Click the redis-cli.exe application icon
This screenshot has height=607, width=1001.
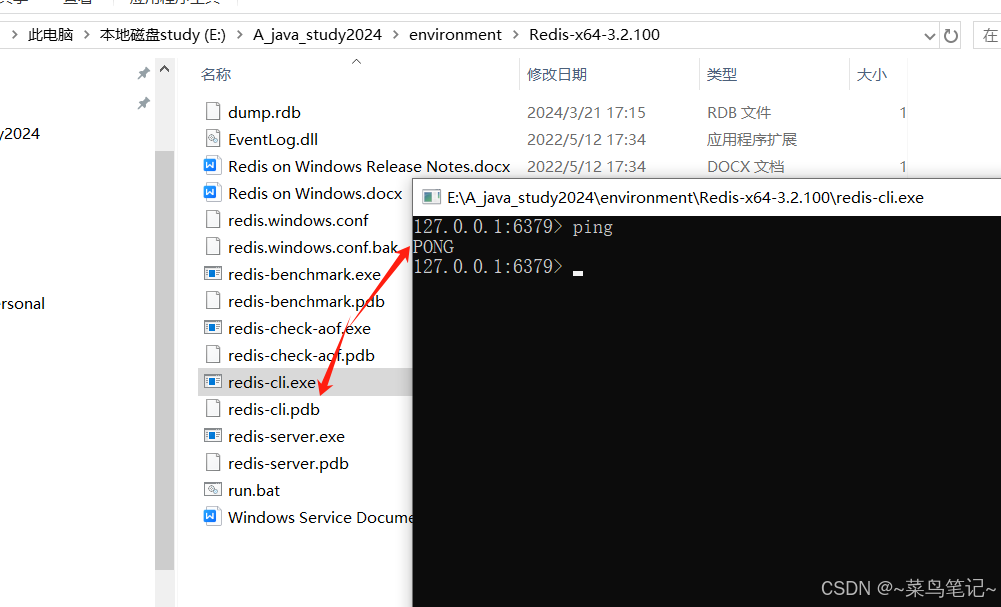pos(213,382)
